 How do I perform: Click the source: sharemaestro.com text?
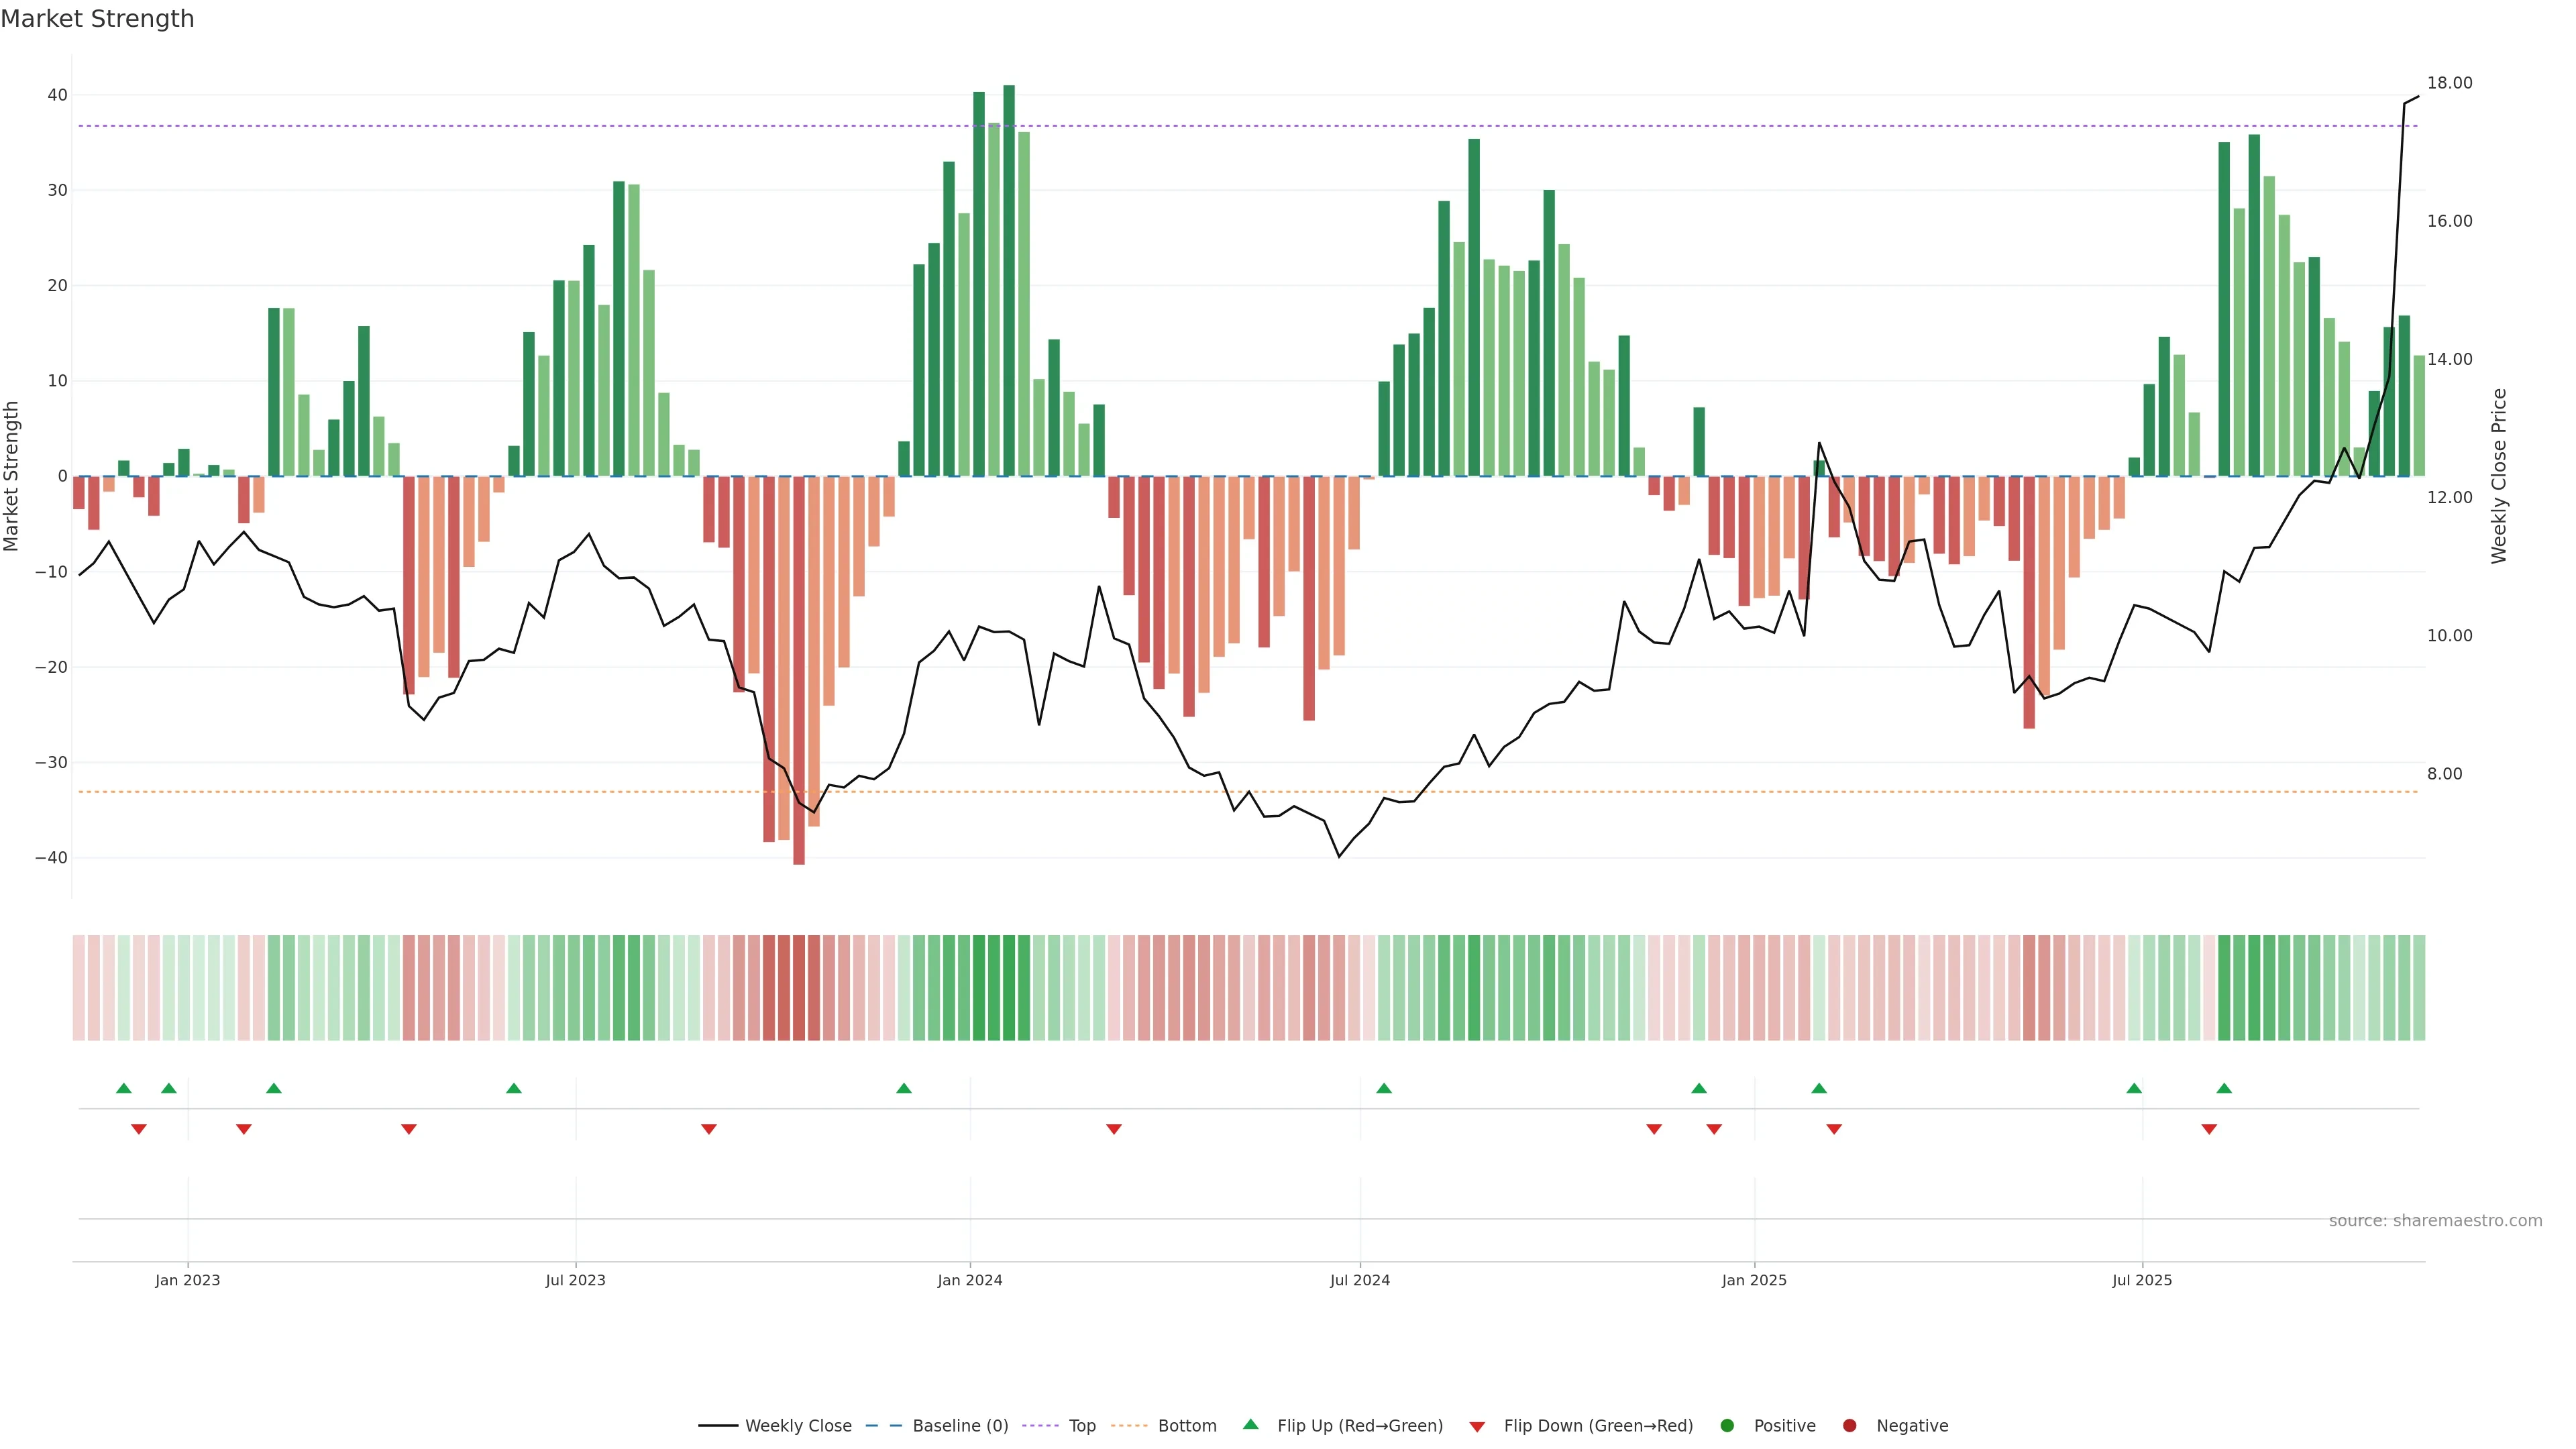[x=2435, y=1220]
